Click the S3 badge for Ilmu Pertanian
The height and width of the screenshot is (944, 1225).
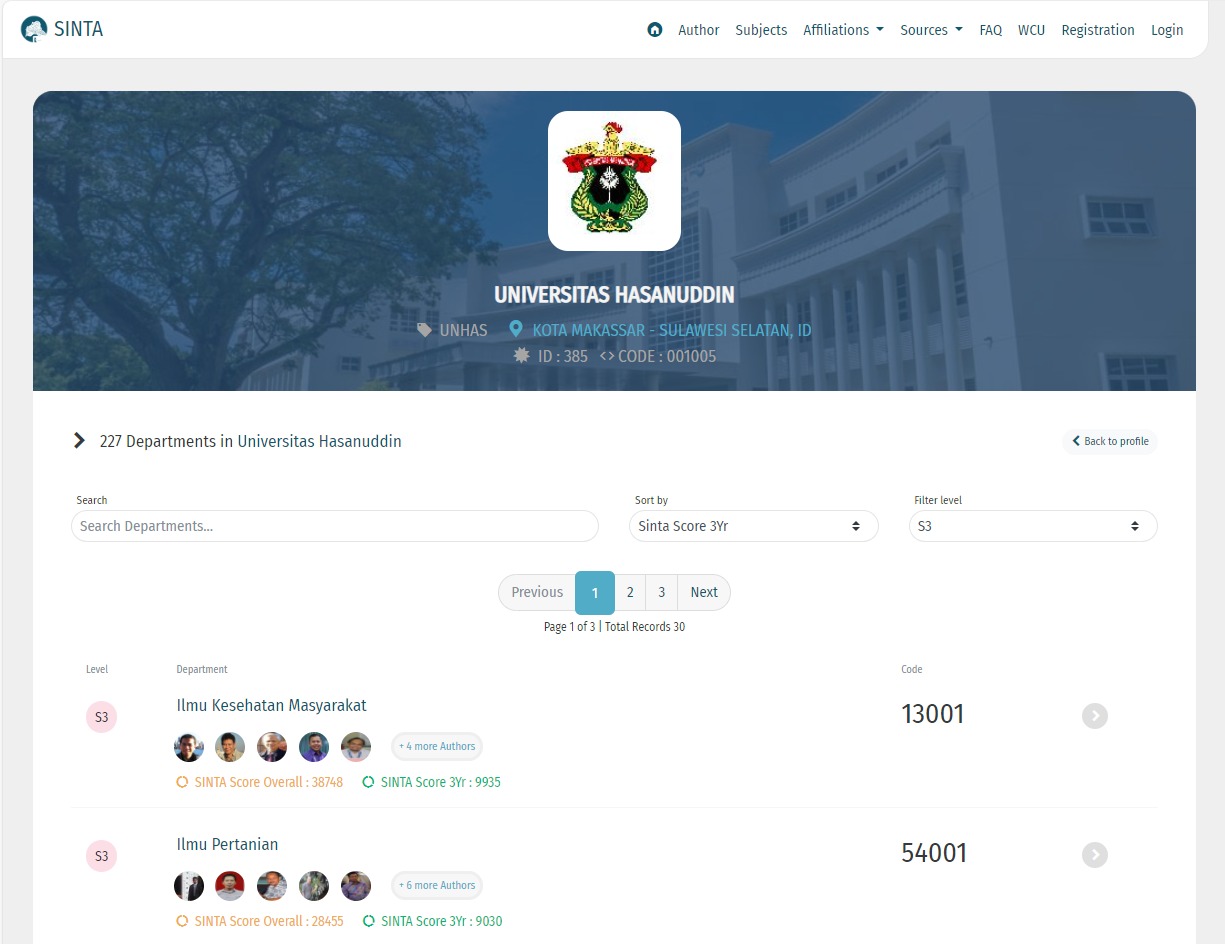tap(101, 856)
